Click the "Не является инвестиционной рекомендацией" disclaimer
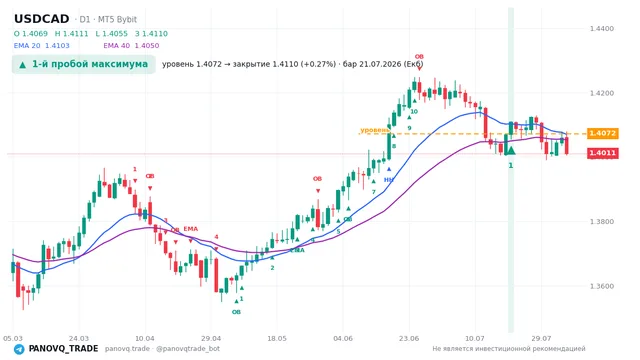Screen dimensions: 640x360 509,349
